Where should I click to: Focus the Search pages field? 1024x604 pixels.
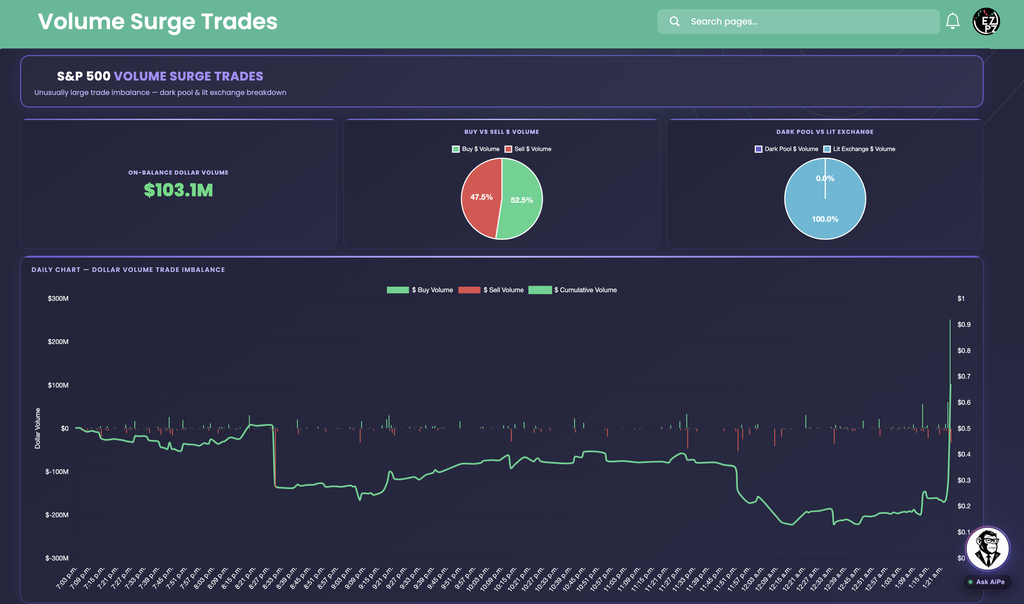[798, 22]
